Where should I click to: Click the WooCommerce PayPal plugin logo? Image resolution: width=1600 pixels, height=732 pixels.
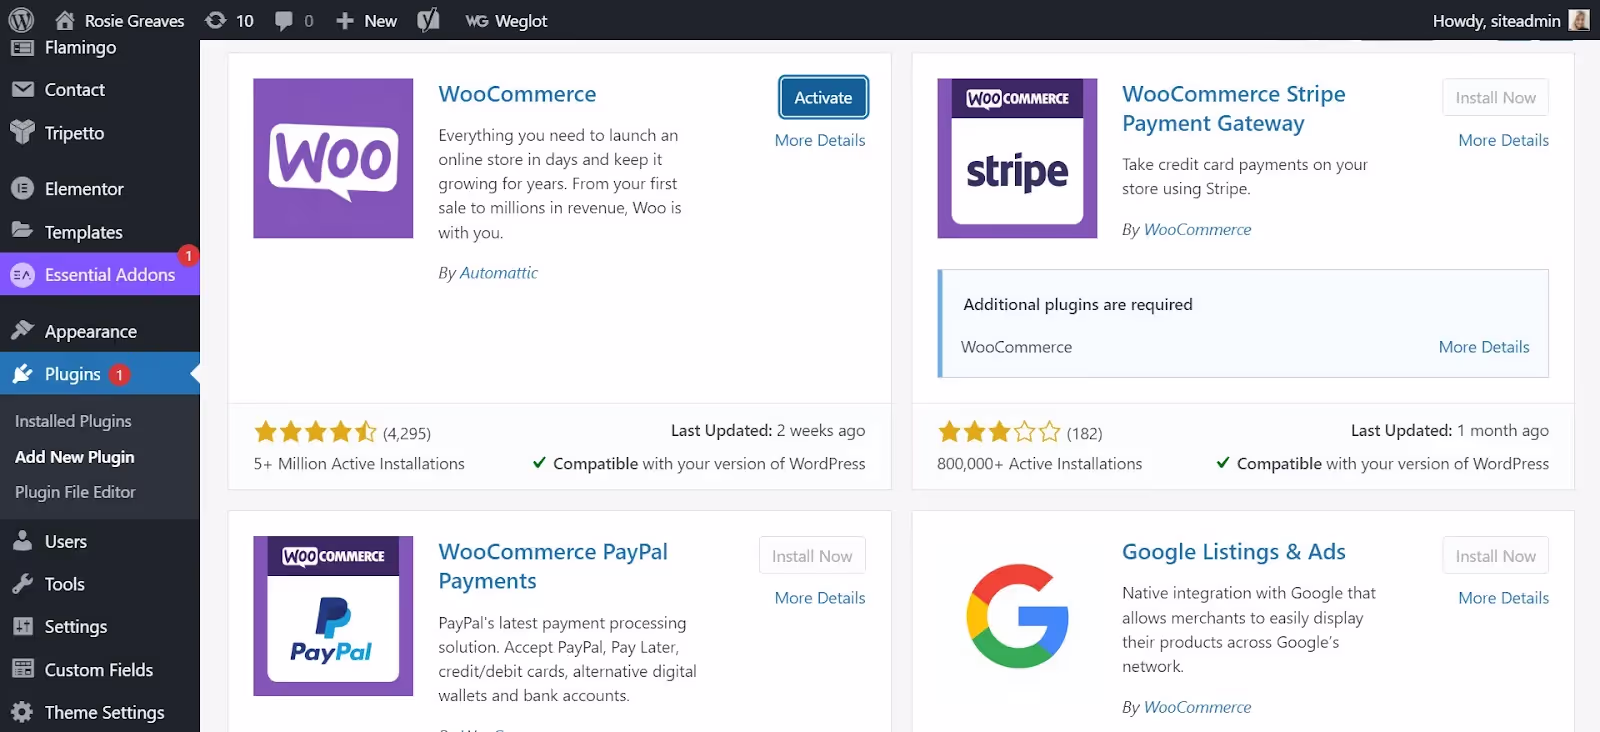(x=333, y=616)
